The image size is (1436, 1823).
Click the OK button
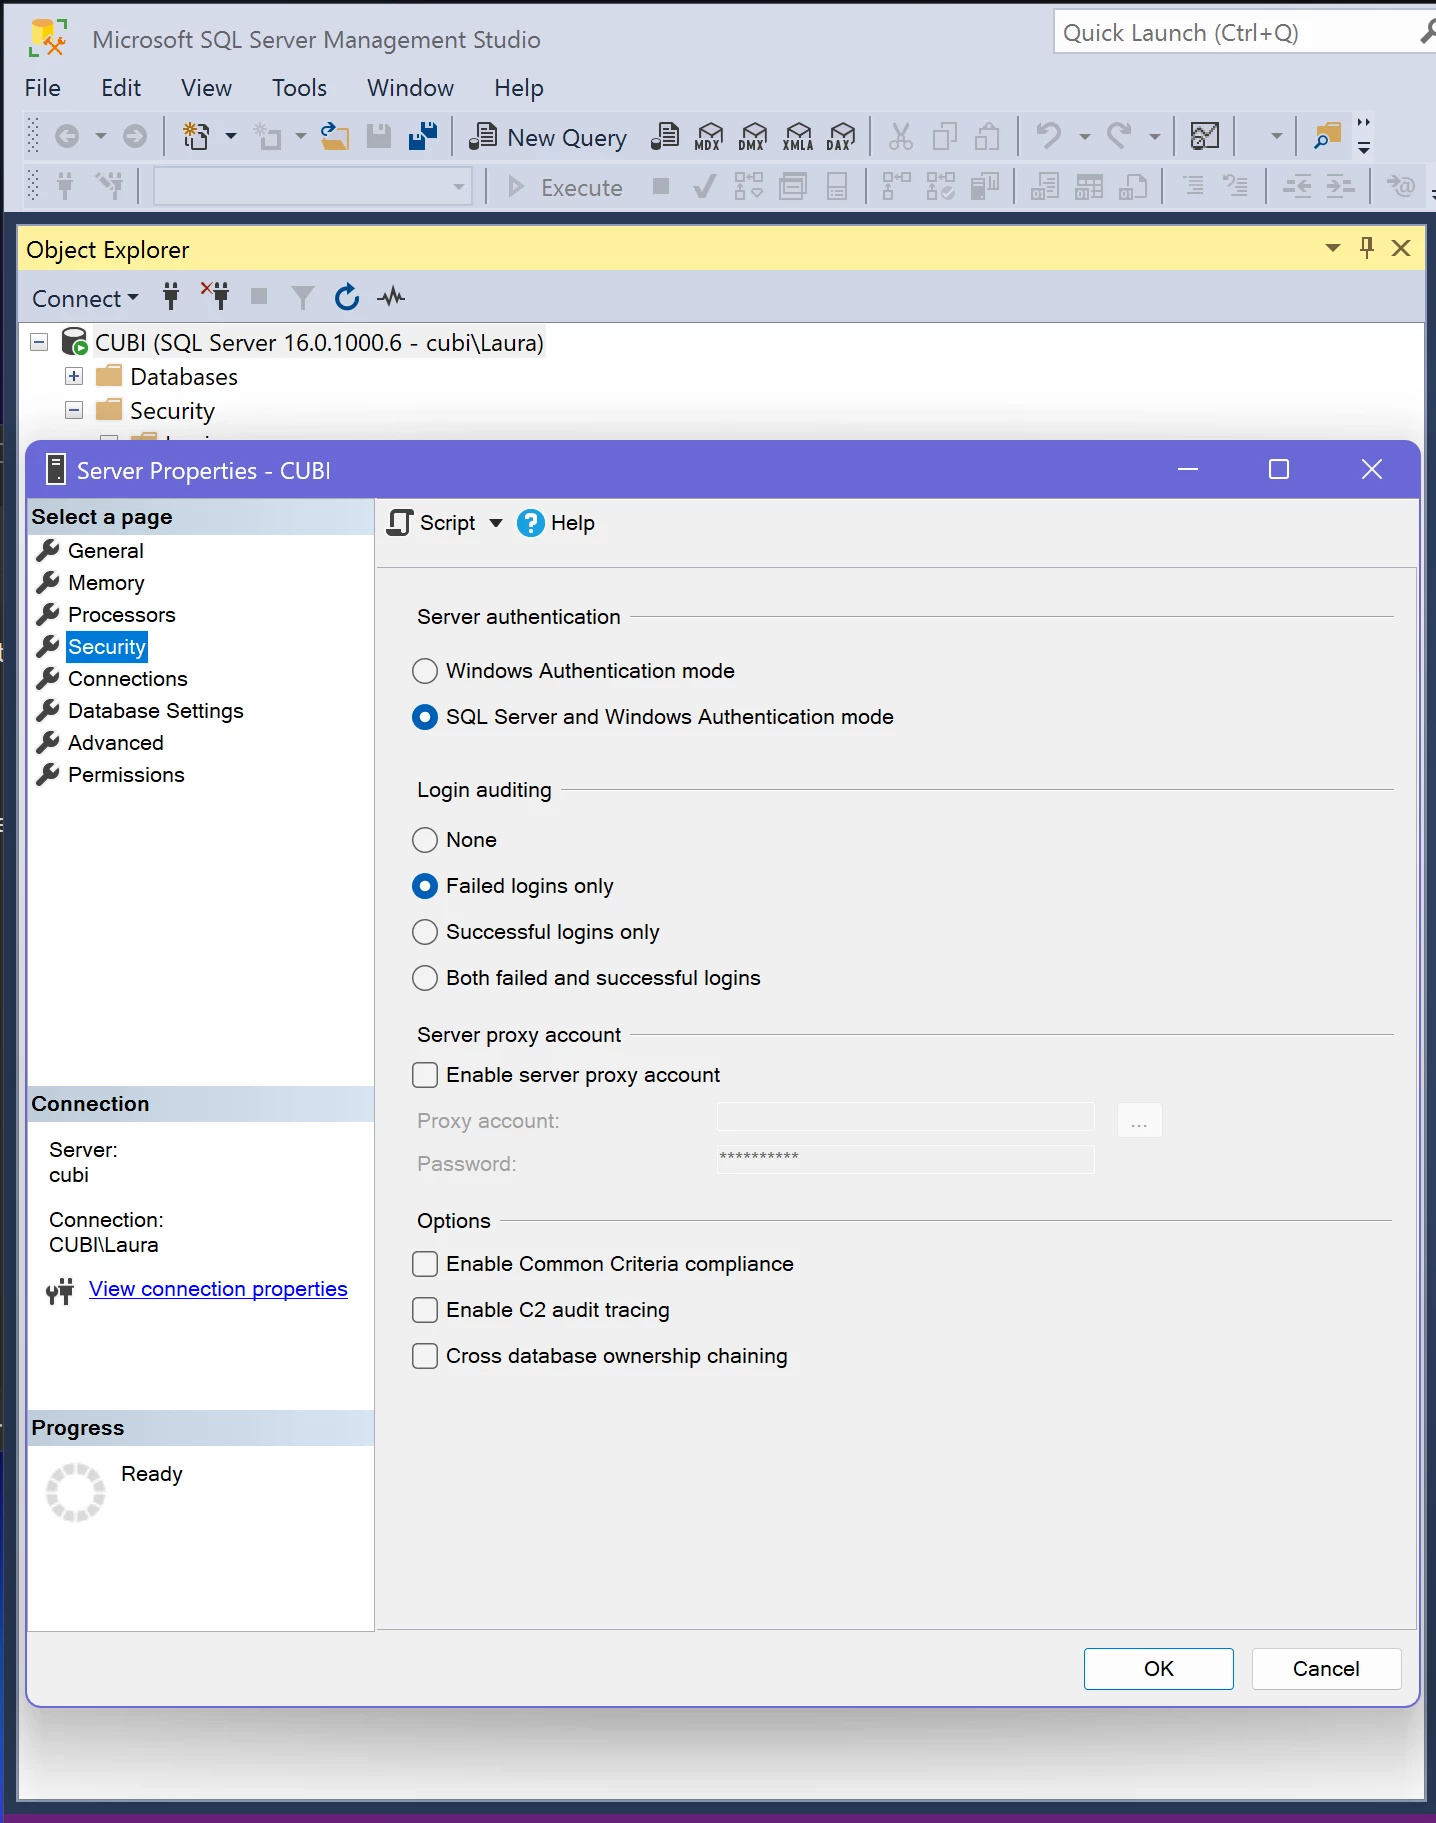[x=1158, y=1669]
